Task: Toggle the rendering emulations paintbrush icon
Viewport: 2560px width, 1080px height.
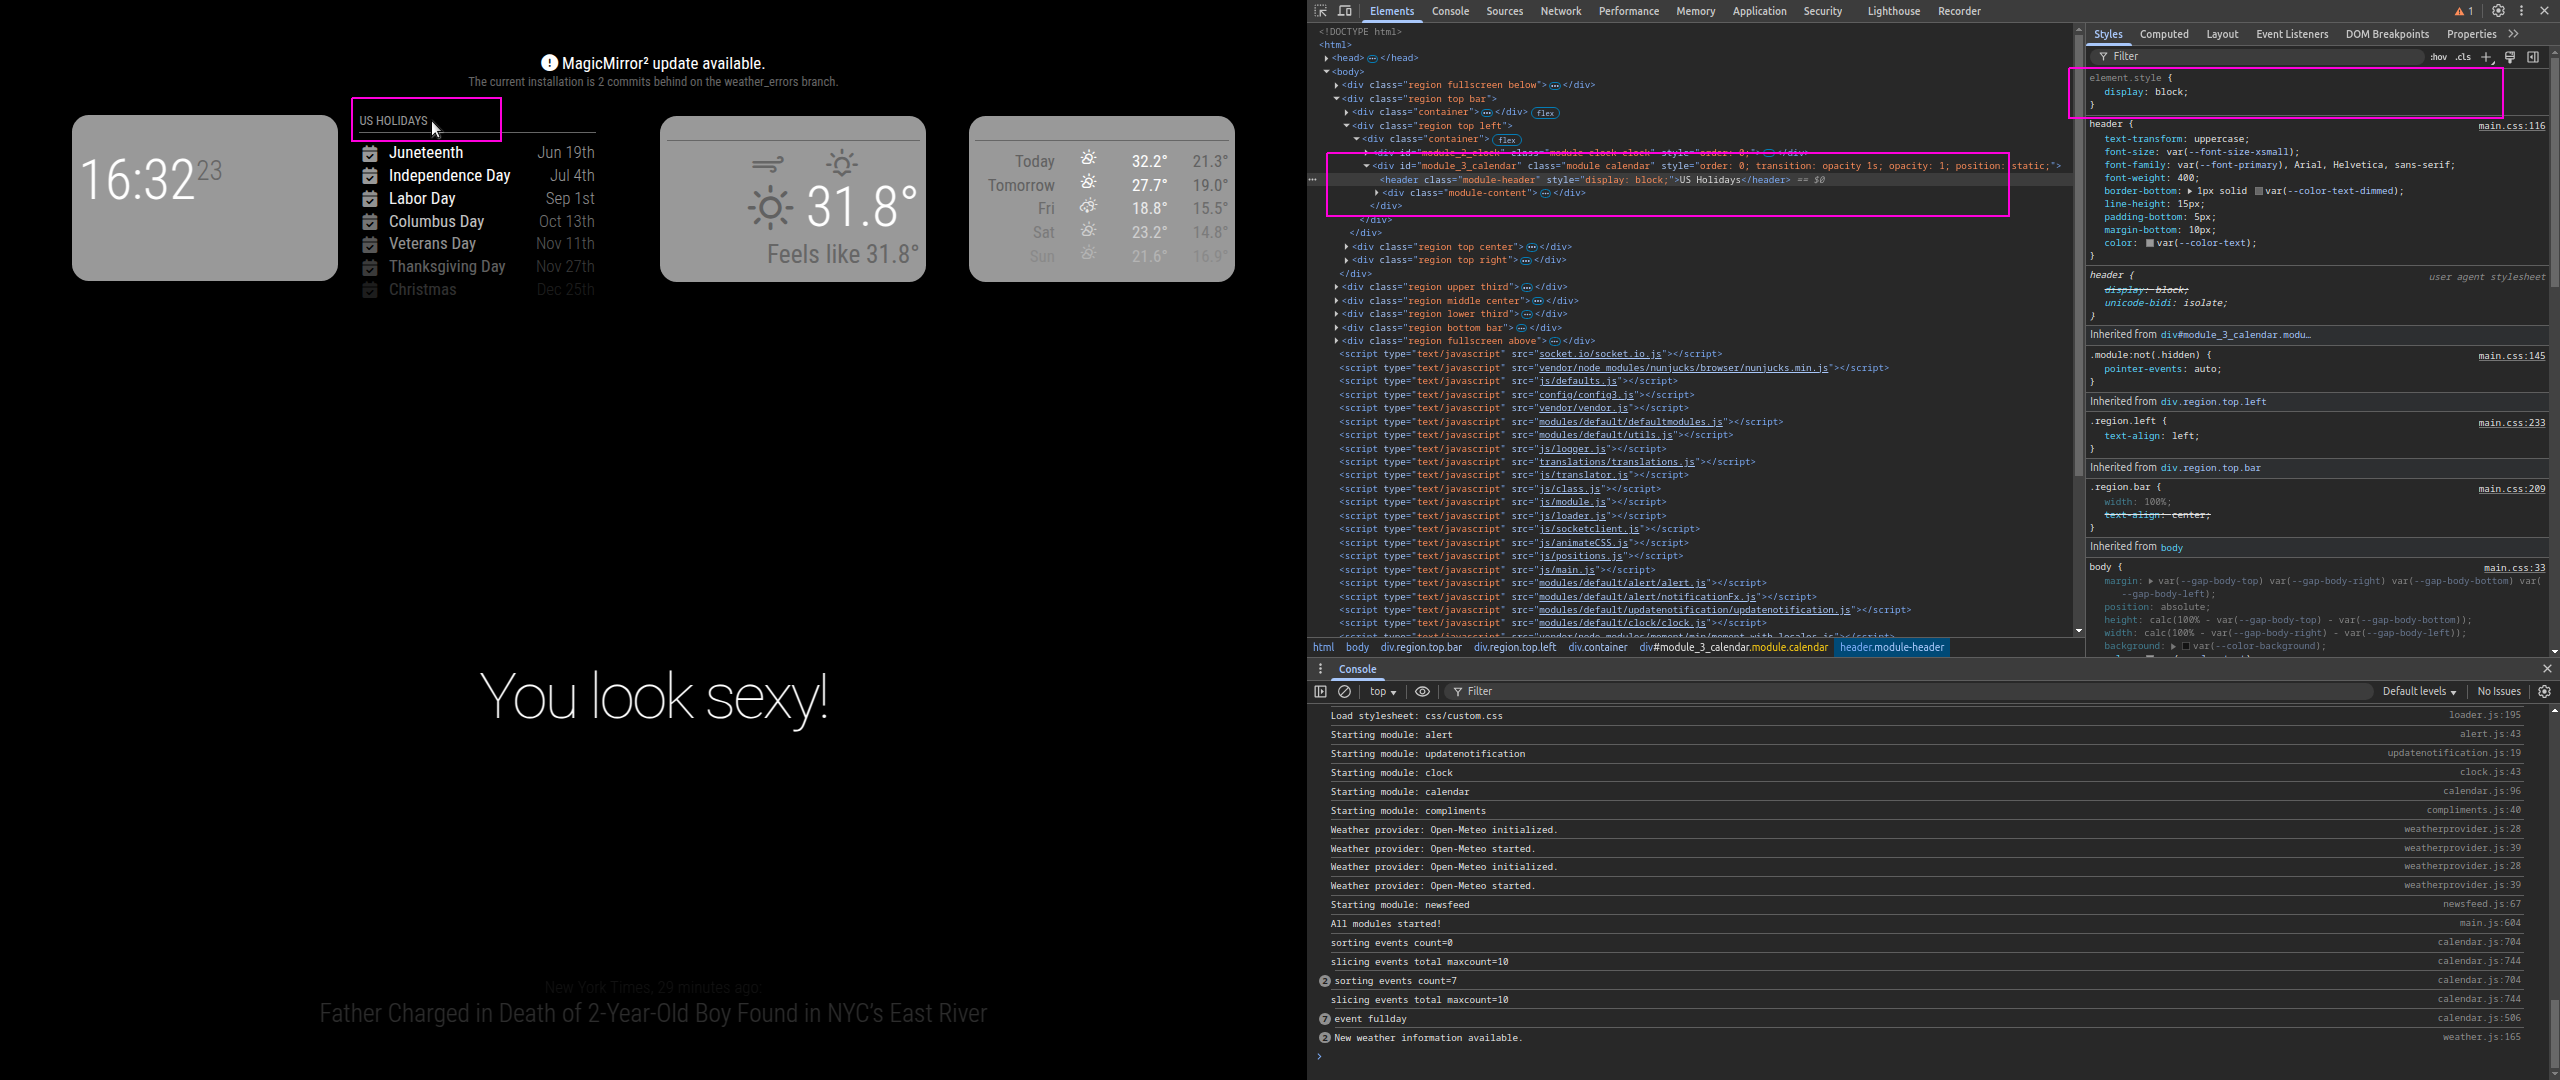Action: (2510, 57)
